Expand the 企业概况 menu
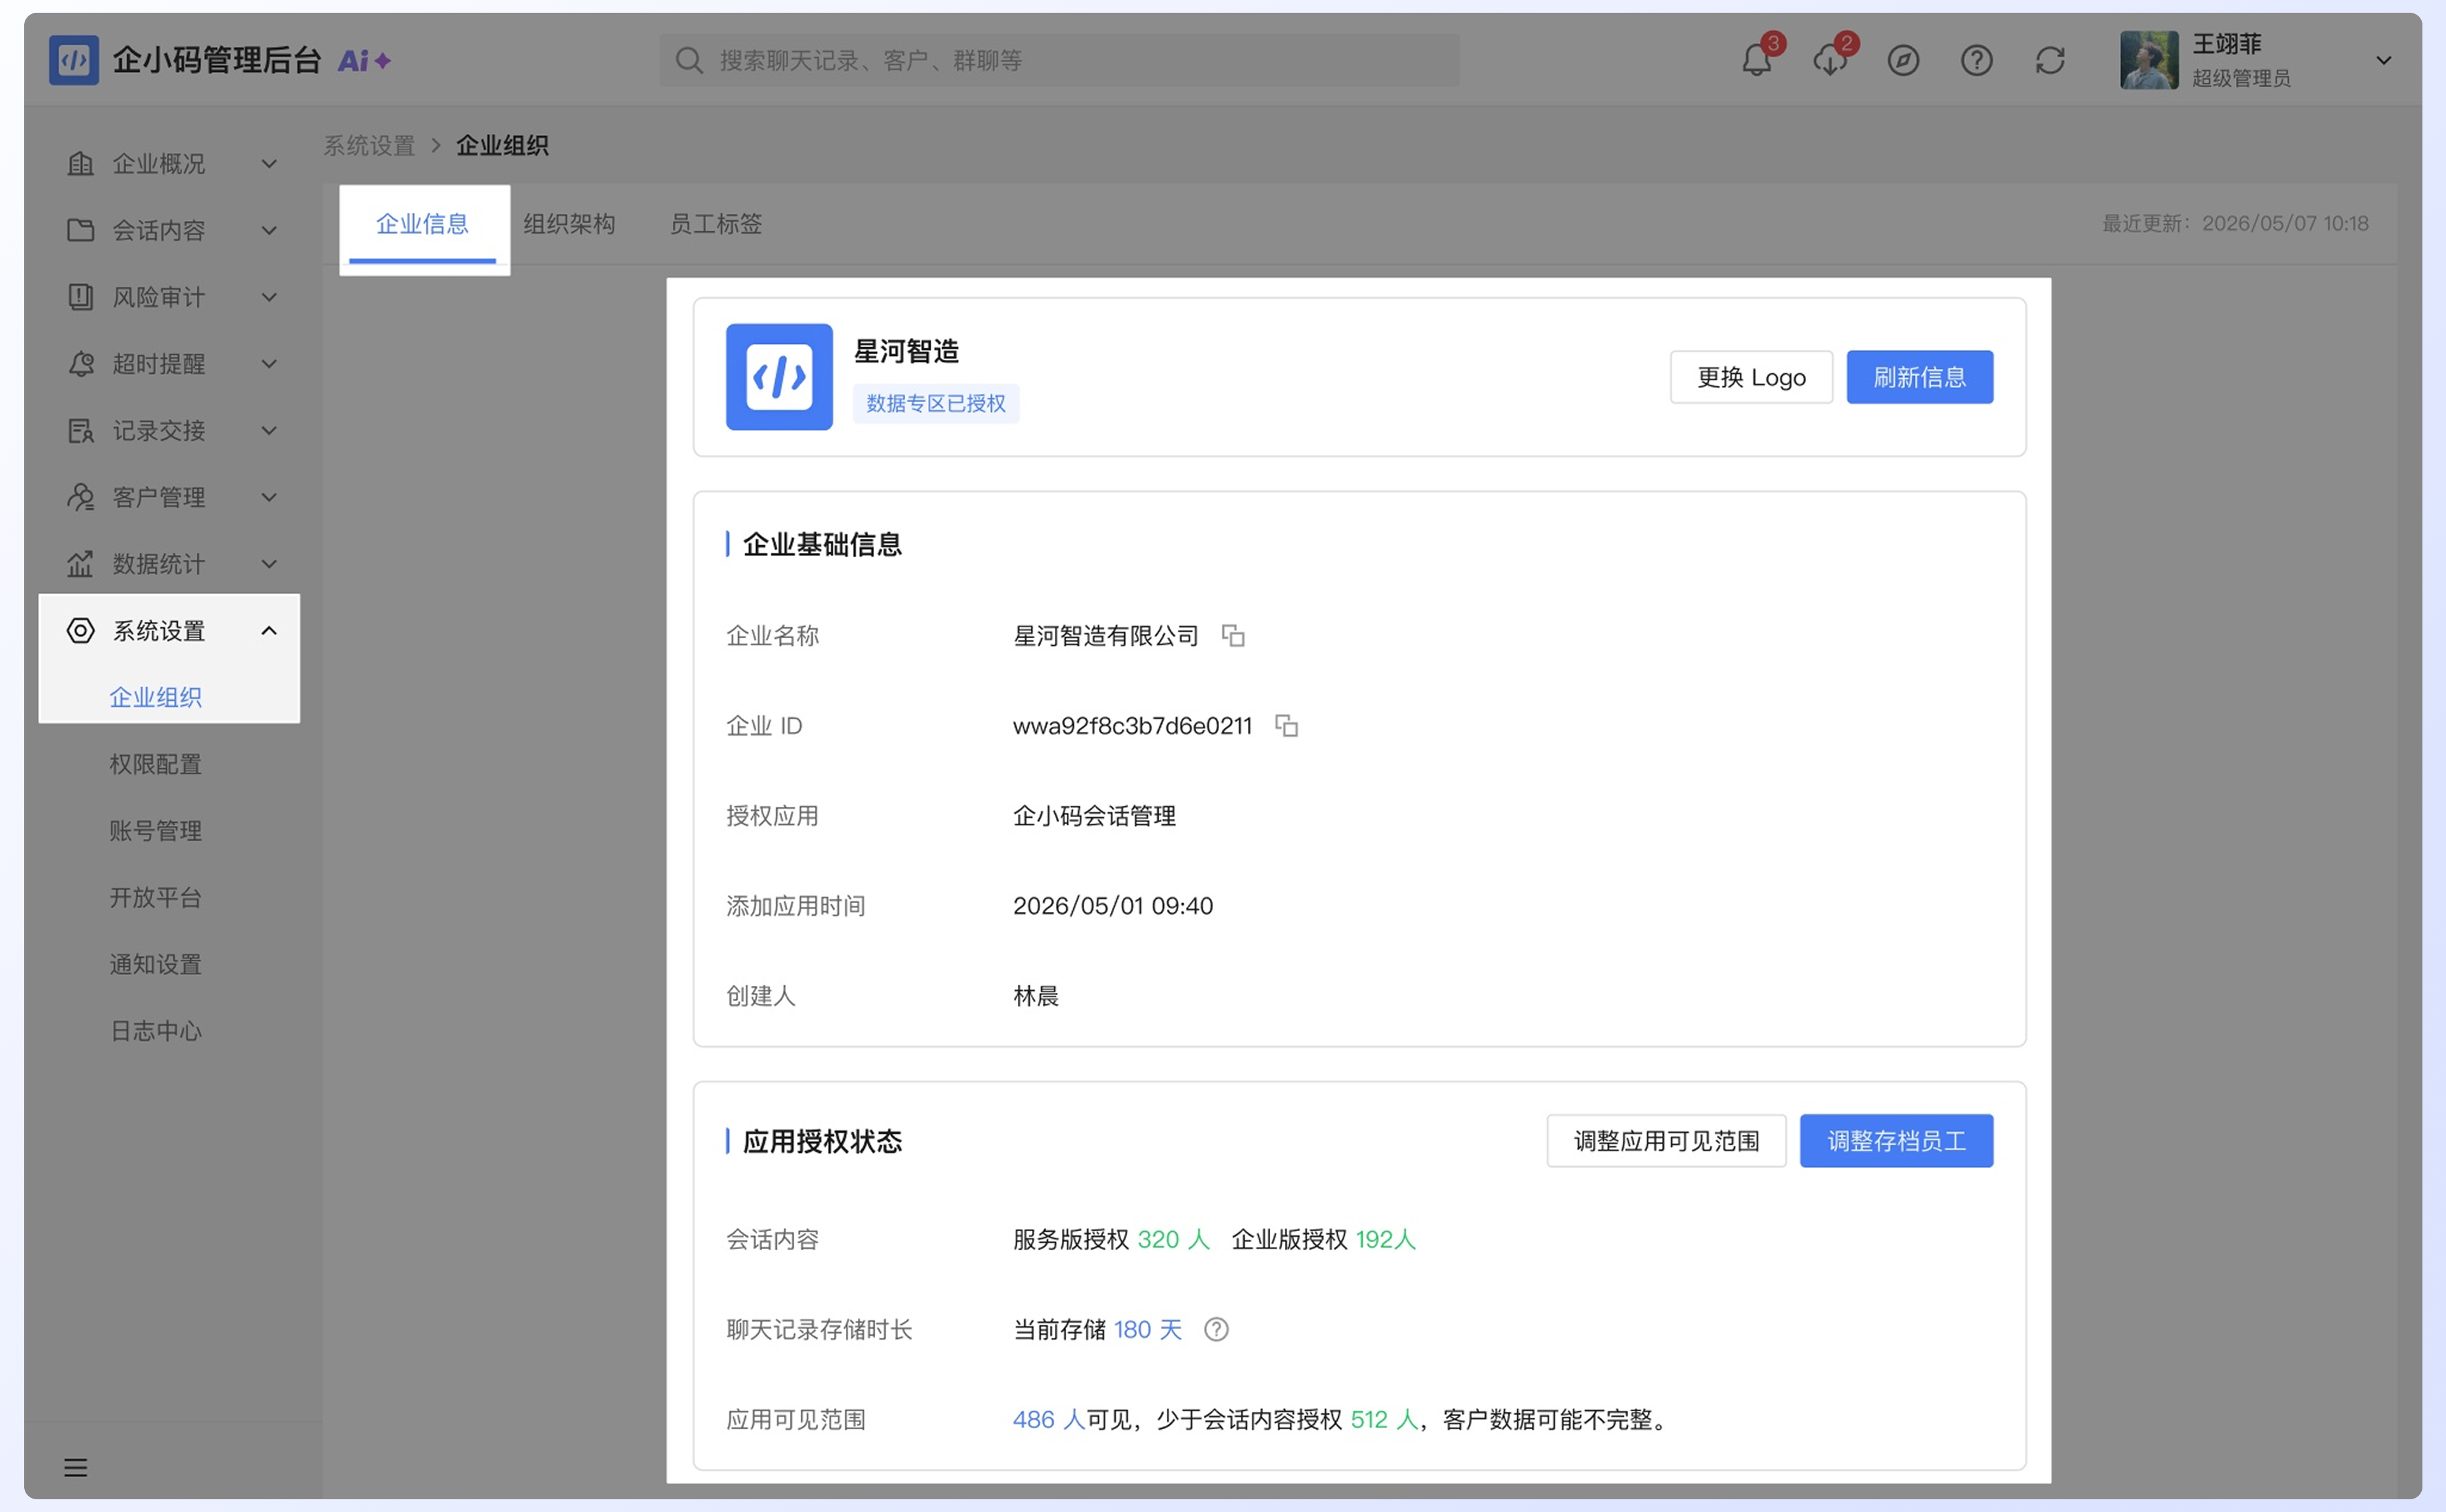Viewport: 2446px width, 1512px height. pos(169,163)
